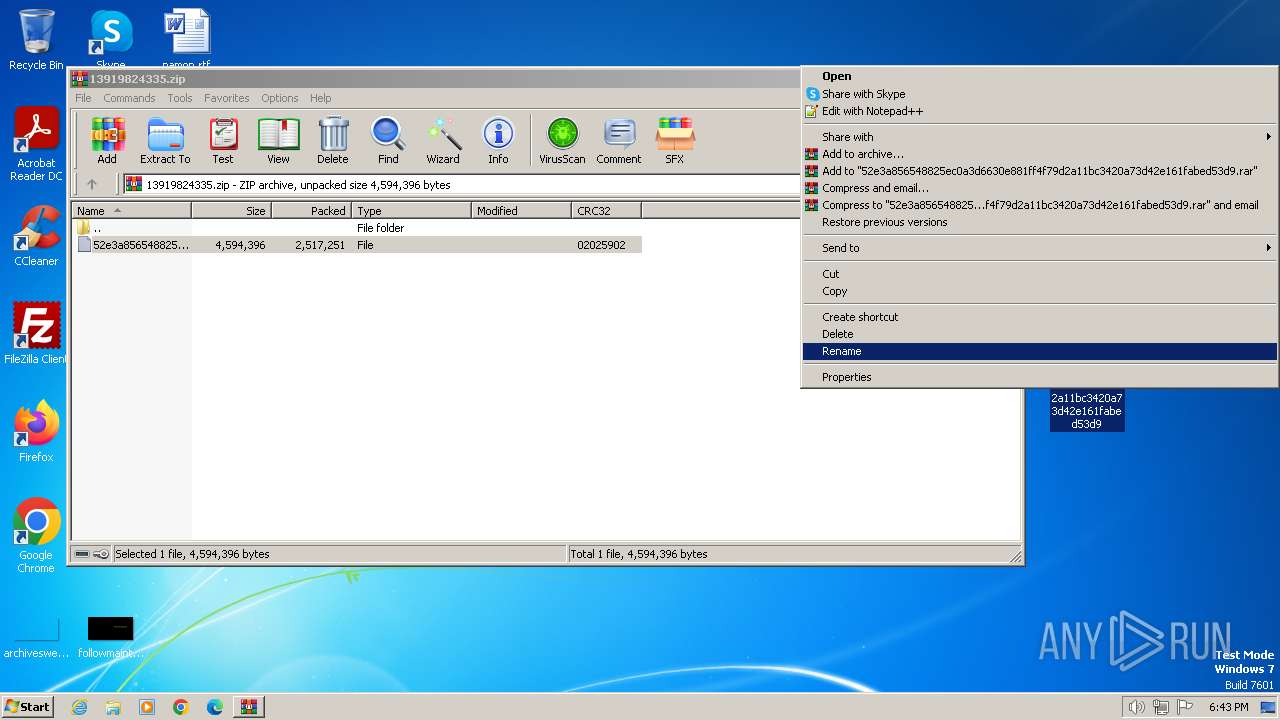Run the VirusScan toolbar icon
The width and height of the screenshot is (1280, 720).
point(562,140)
